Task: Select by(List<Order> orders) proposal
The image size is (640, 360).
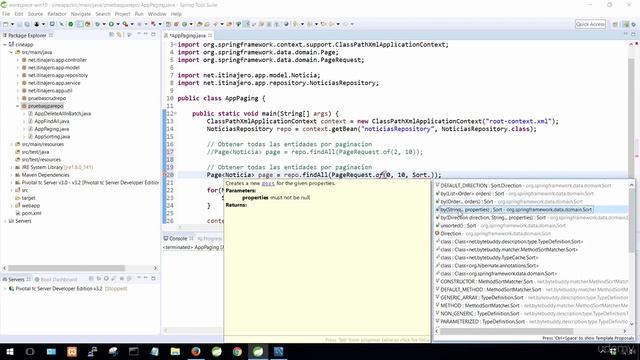Action: (x=517, y=193)
